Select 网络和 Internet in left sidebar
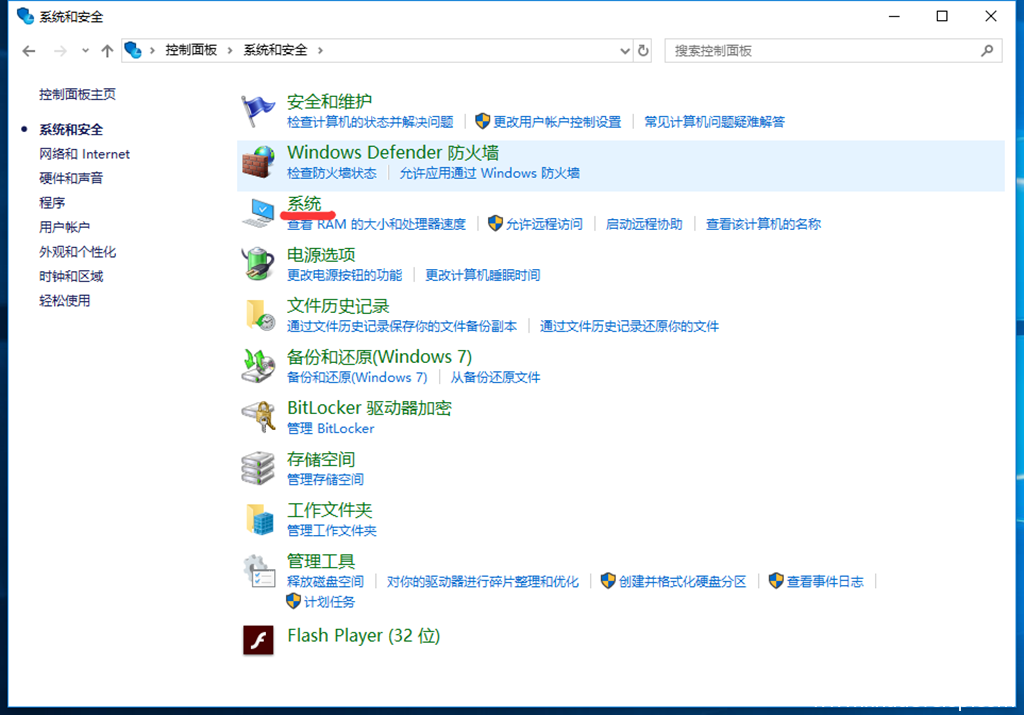The image size is (1024, 715). [x=84, y=154]
